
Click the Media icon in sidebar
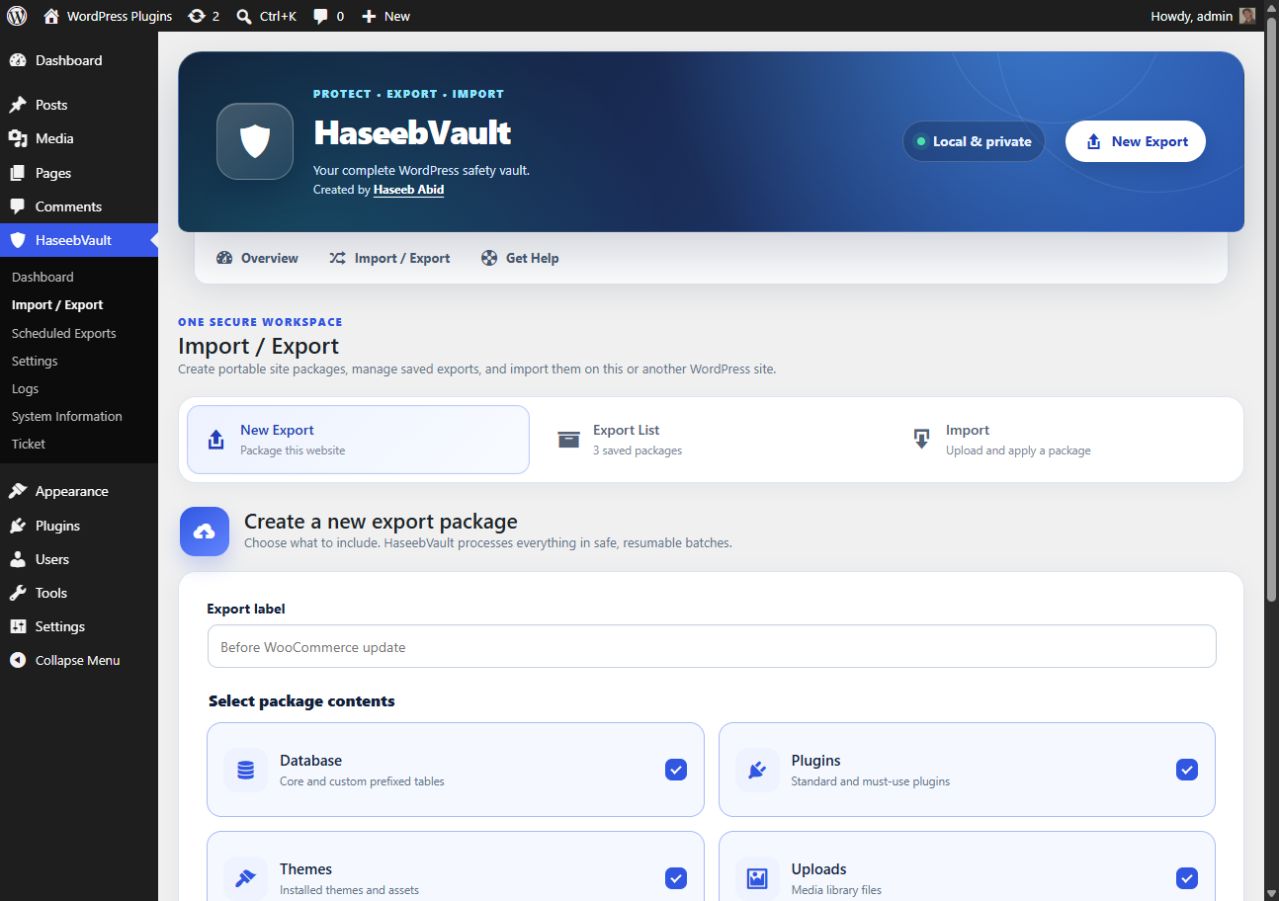pos(18,139)
